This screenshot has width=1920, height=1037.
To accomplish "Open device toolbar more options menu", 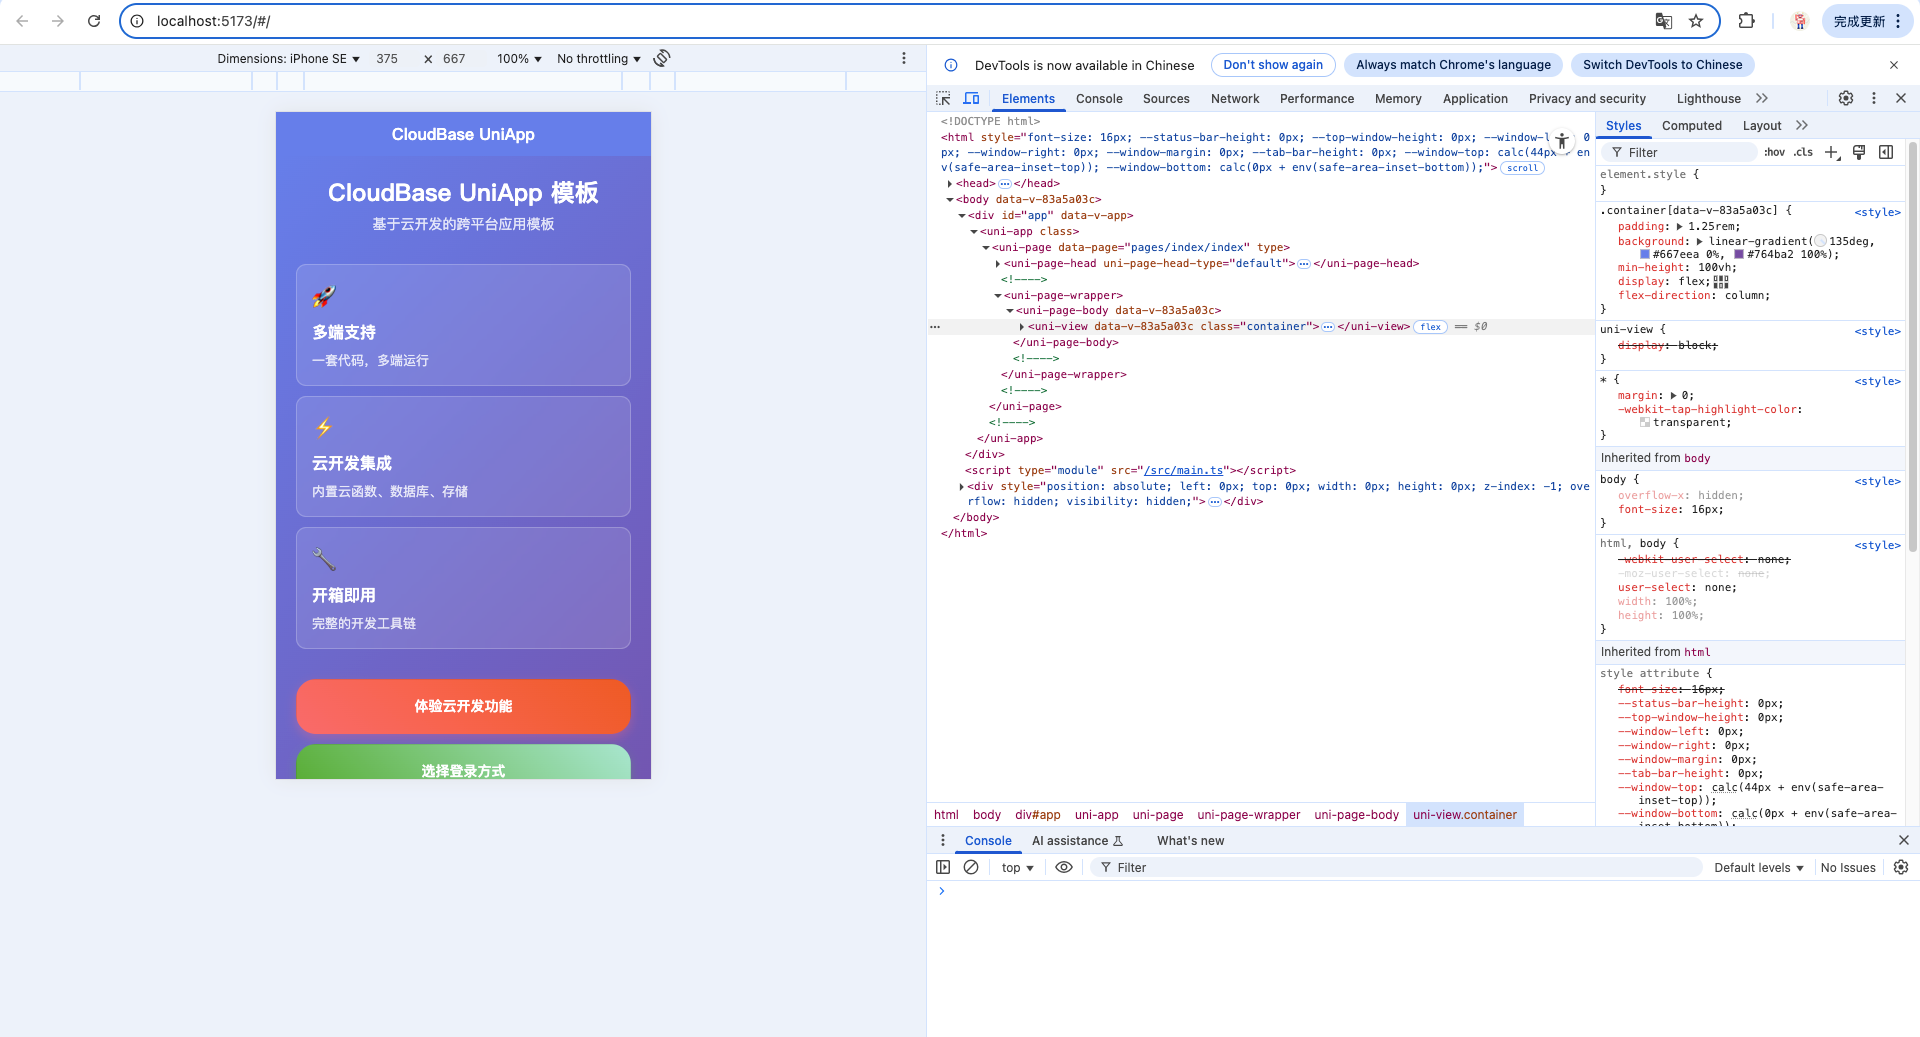I will (904, 58).
